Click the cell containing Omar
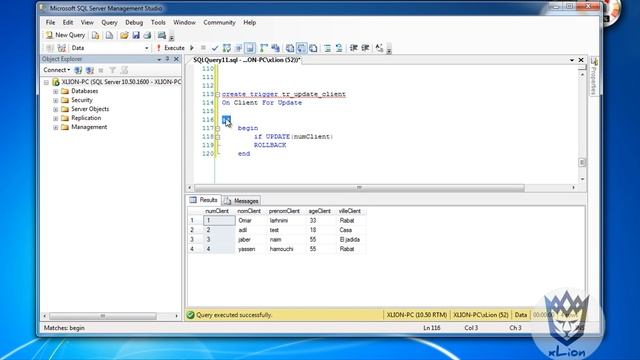The height and width of the screenshot is (360, 640). point(250,220)
